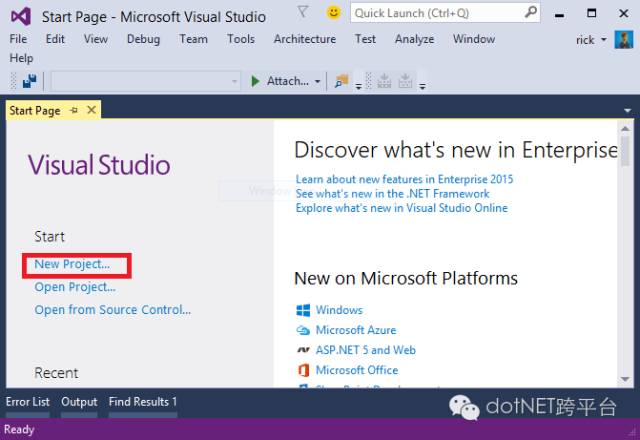Click the Open Project... link
640x440 pixels.
click(75, 287)
